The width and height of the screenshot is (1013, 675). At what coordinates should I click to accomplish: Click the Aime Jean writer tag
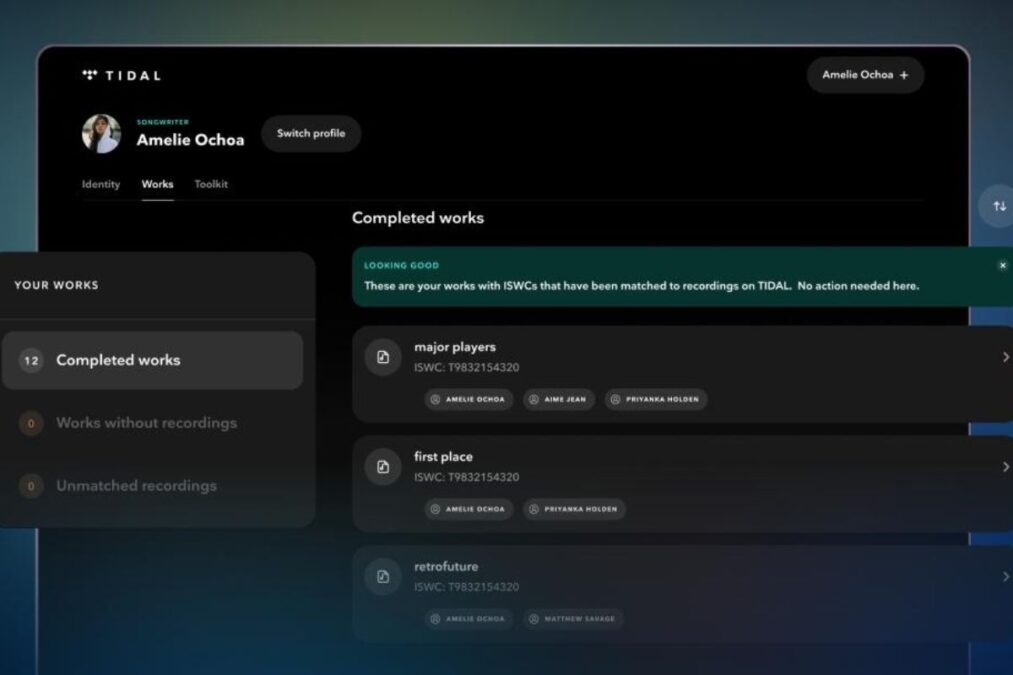(x=558, y=399)
